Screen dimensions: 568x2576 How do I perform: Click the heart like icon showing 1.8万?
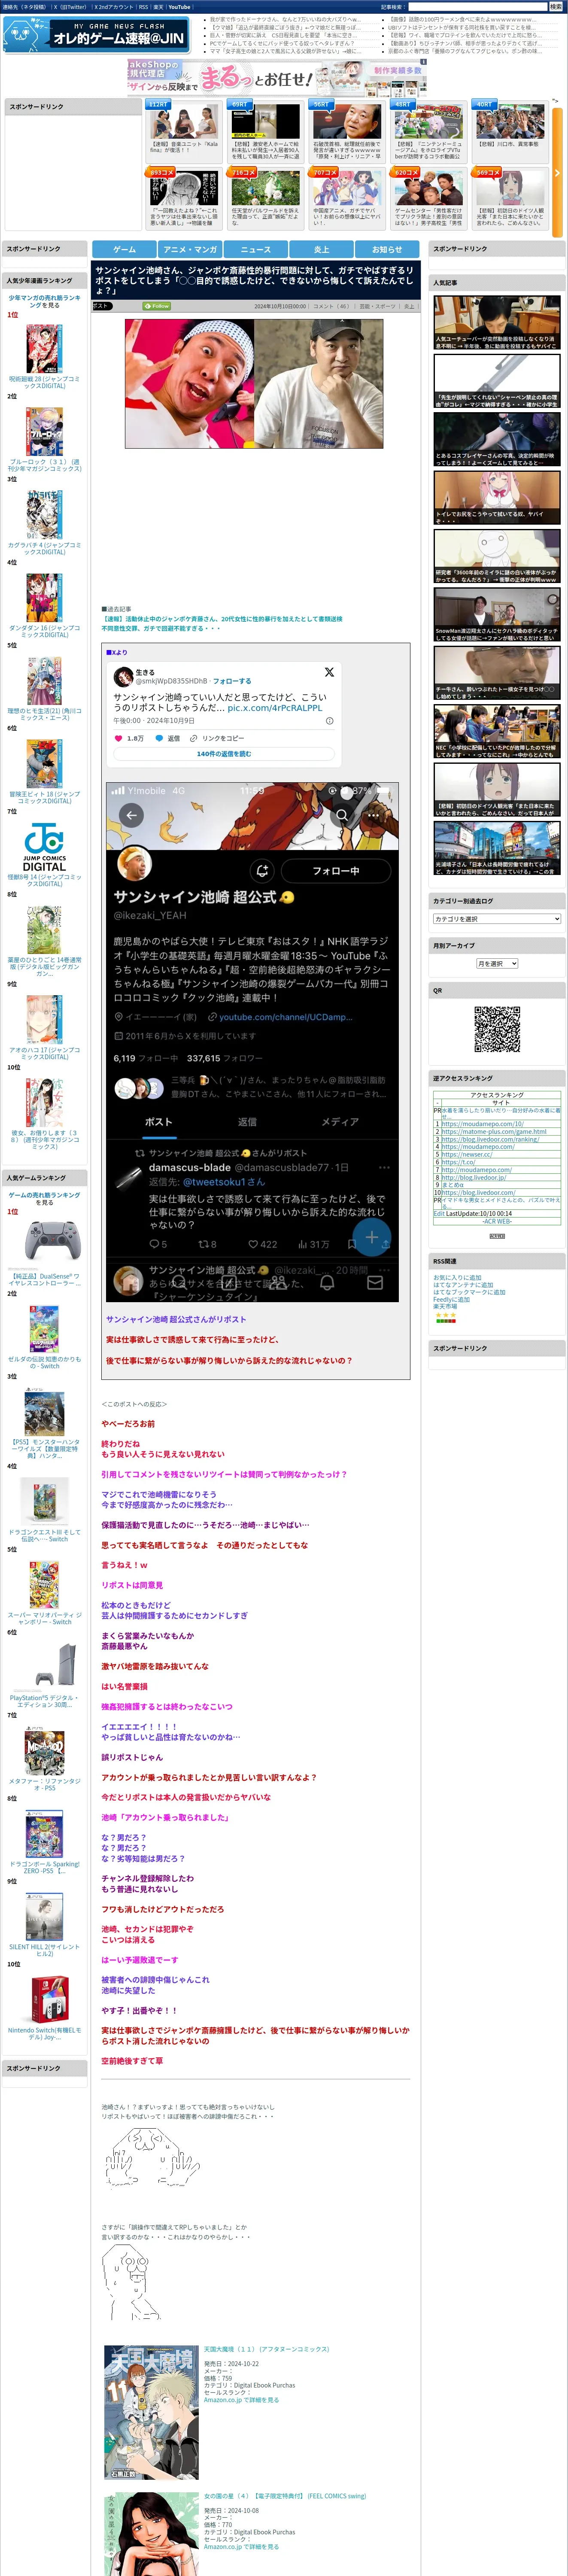click(119, 738)
